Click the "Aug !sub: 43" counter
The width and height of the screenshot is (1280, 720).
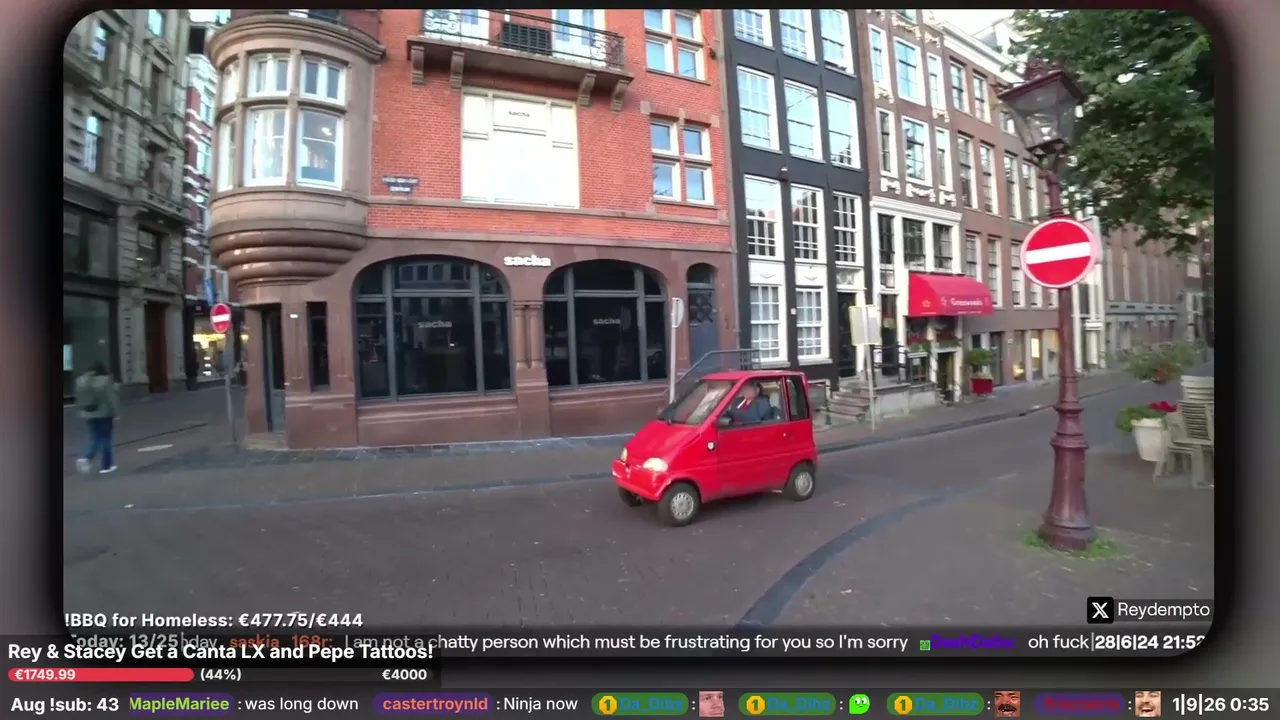point(65,704)
